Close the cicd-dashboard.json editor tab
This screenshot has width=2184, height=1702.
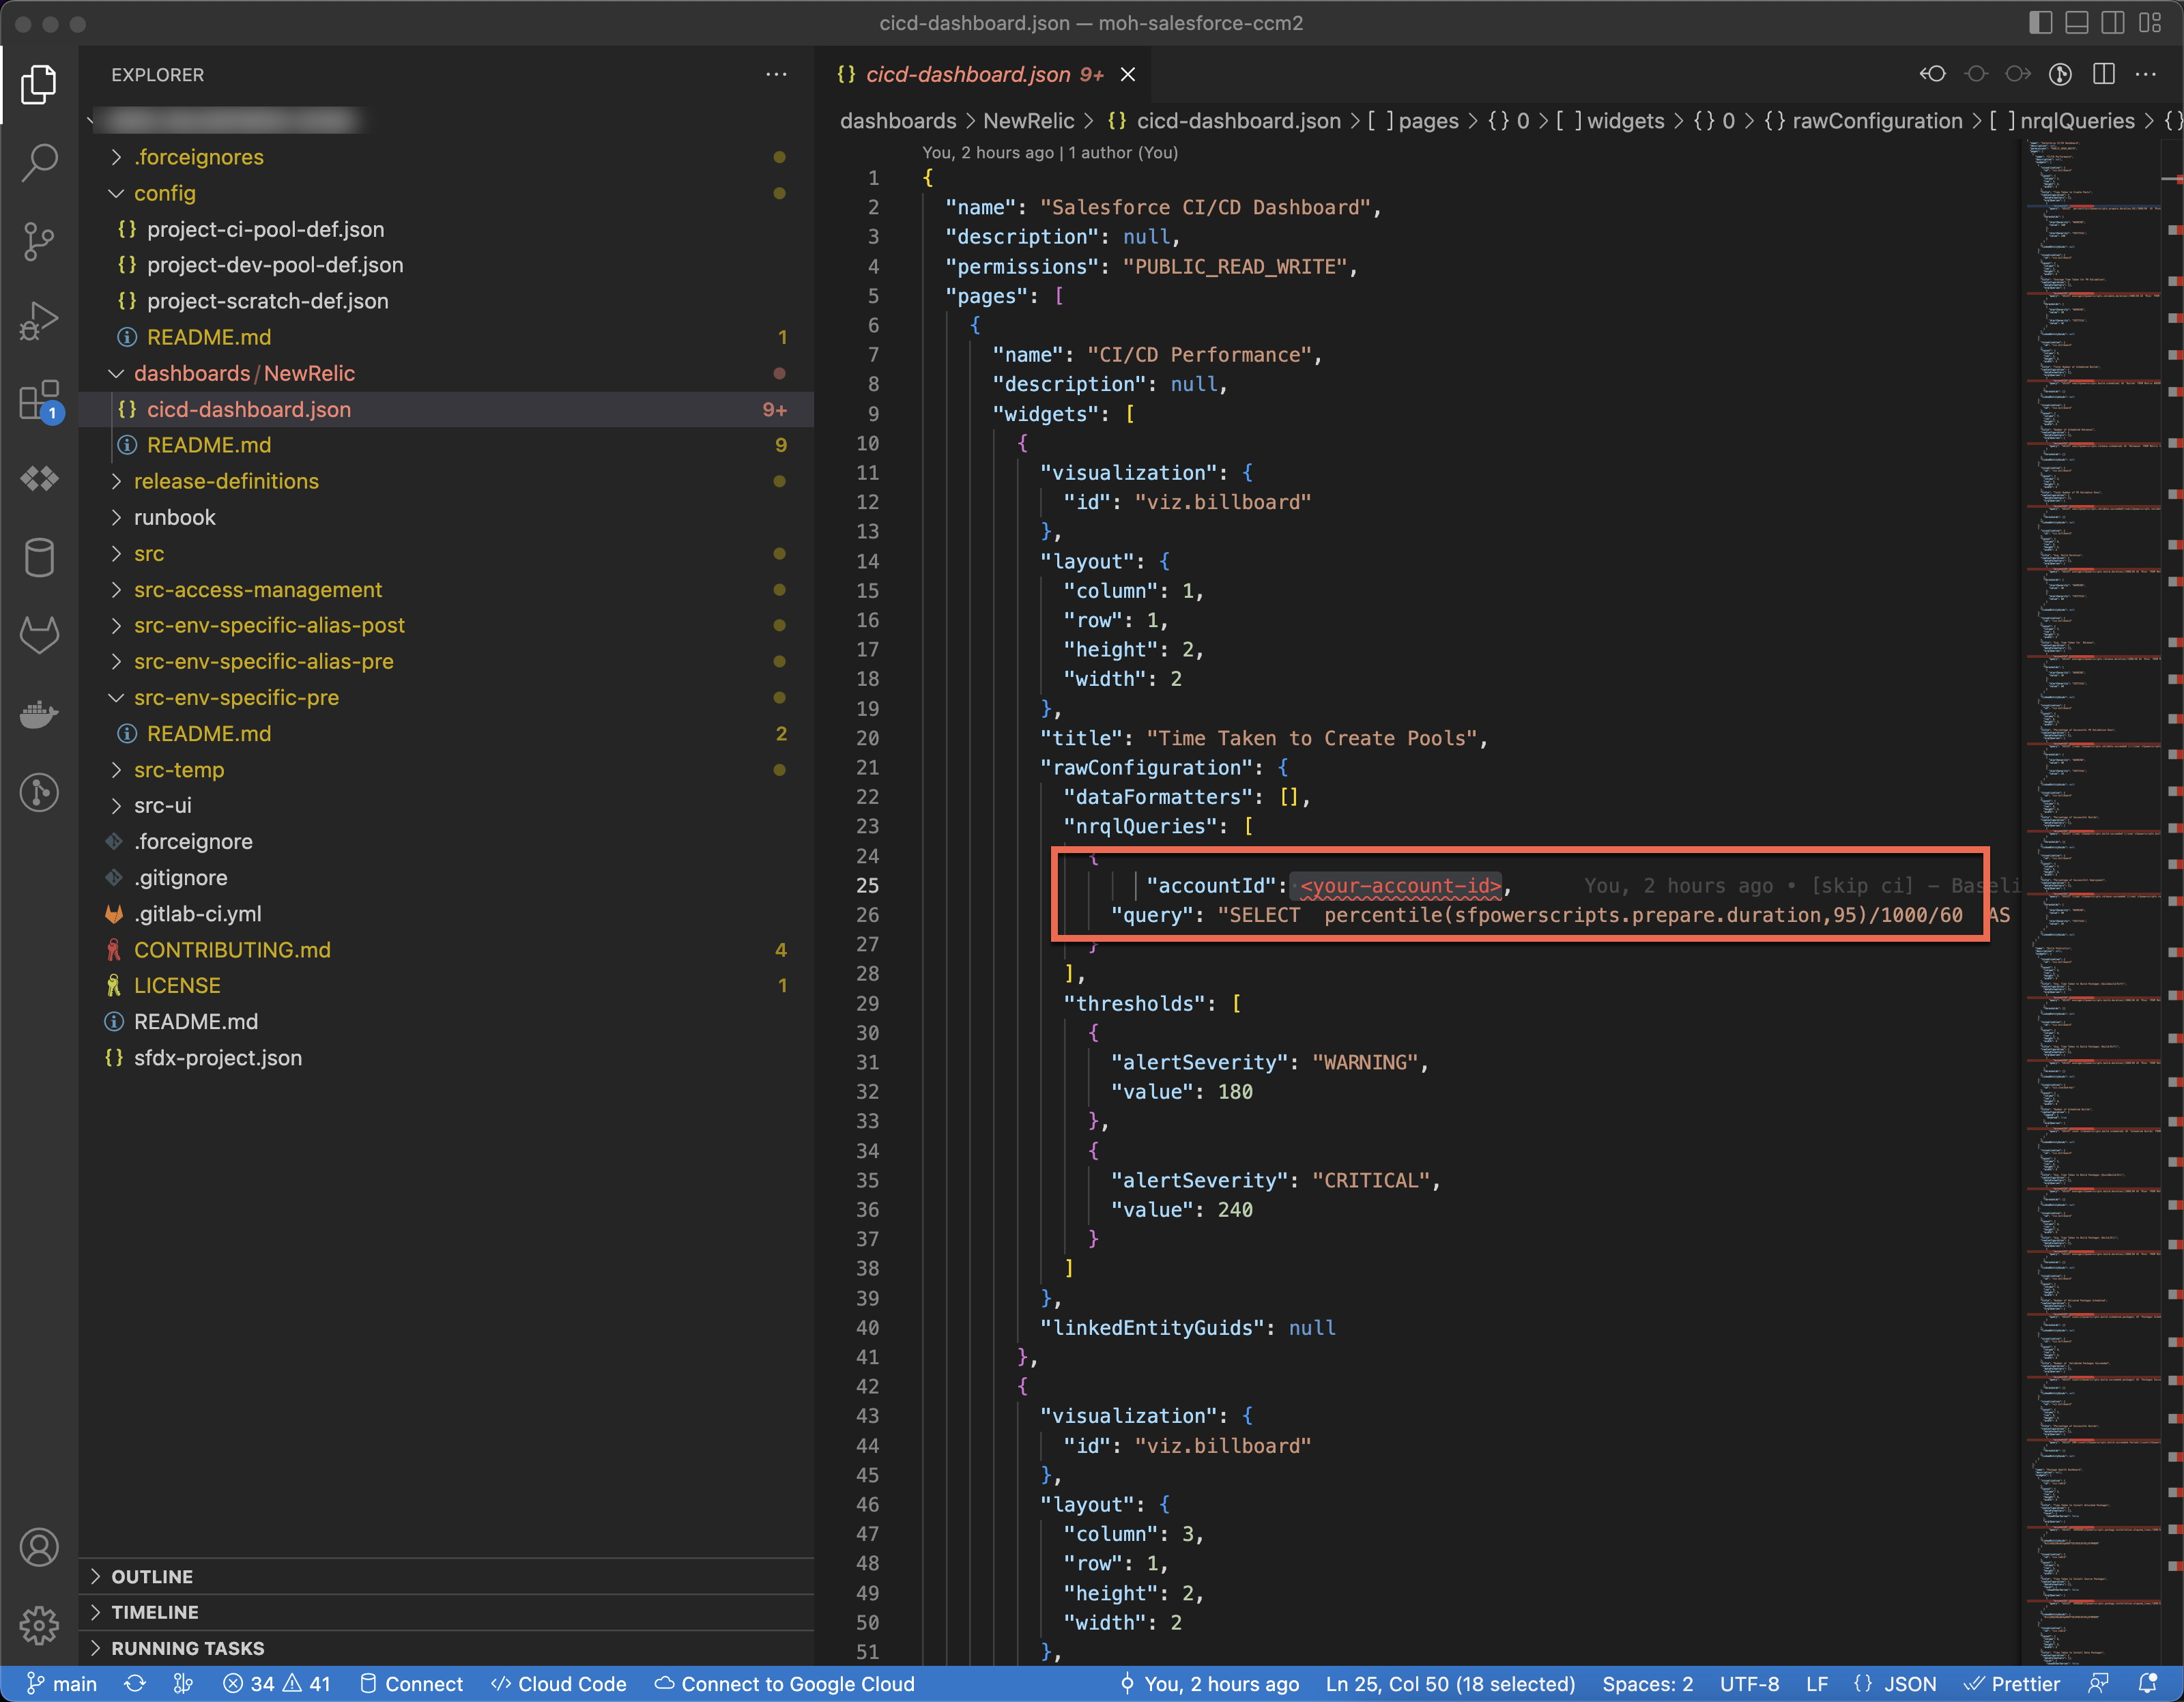(x=1128, y=75)
